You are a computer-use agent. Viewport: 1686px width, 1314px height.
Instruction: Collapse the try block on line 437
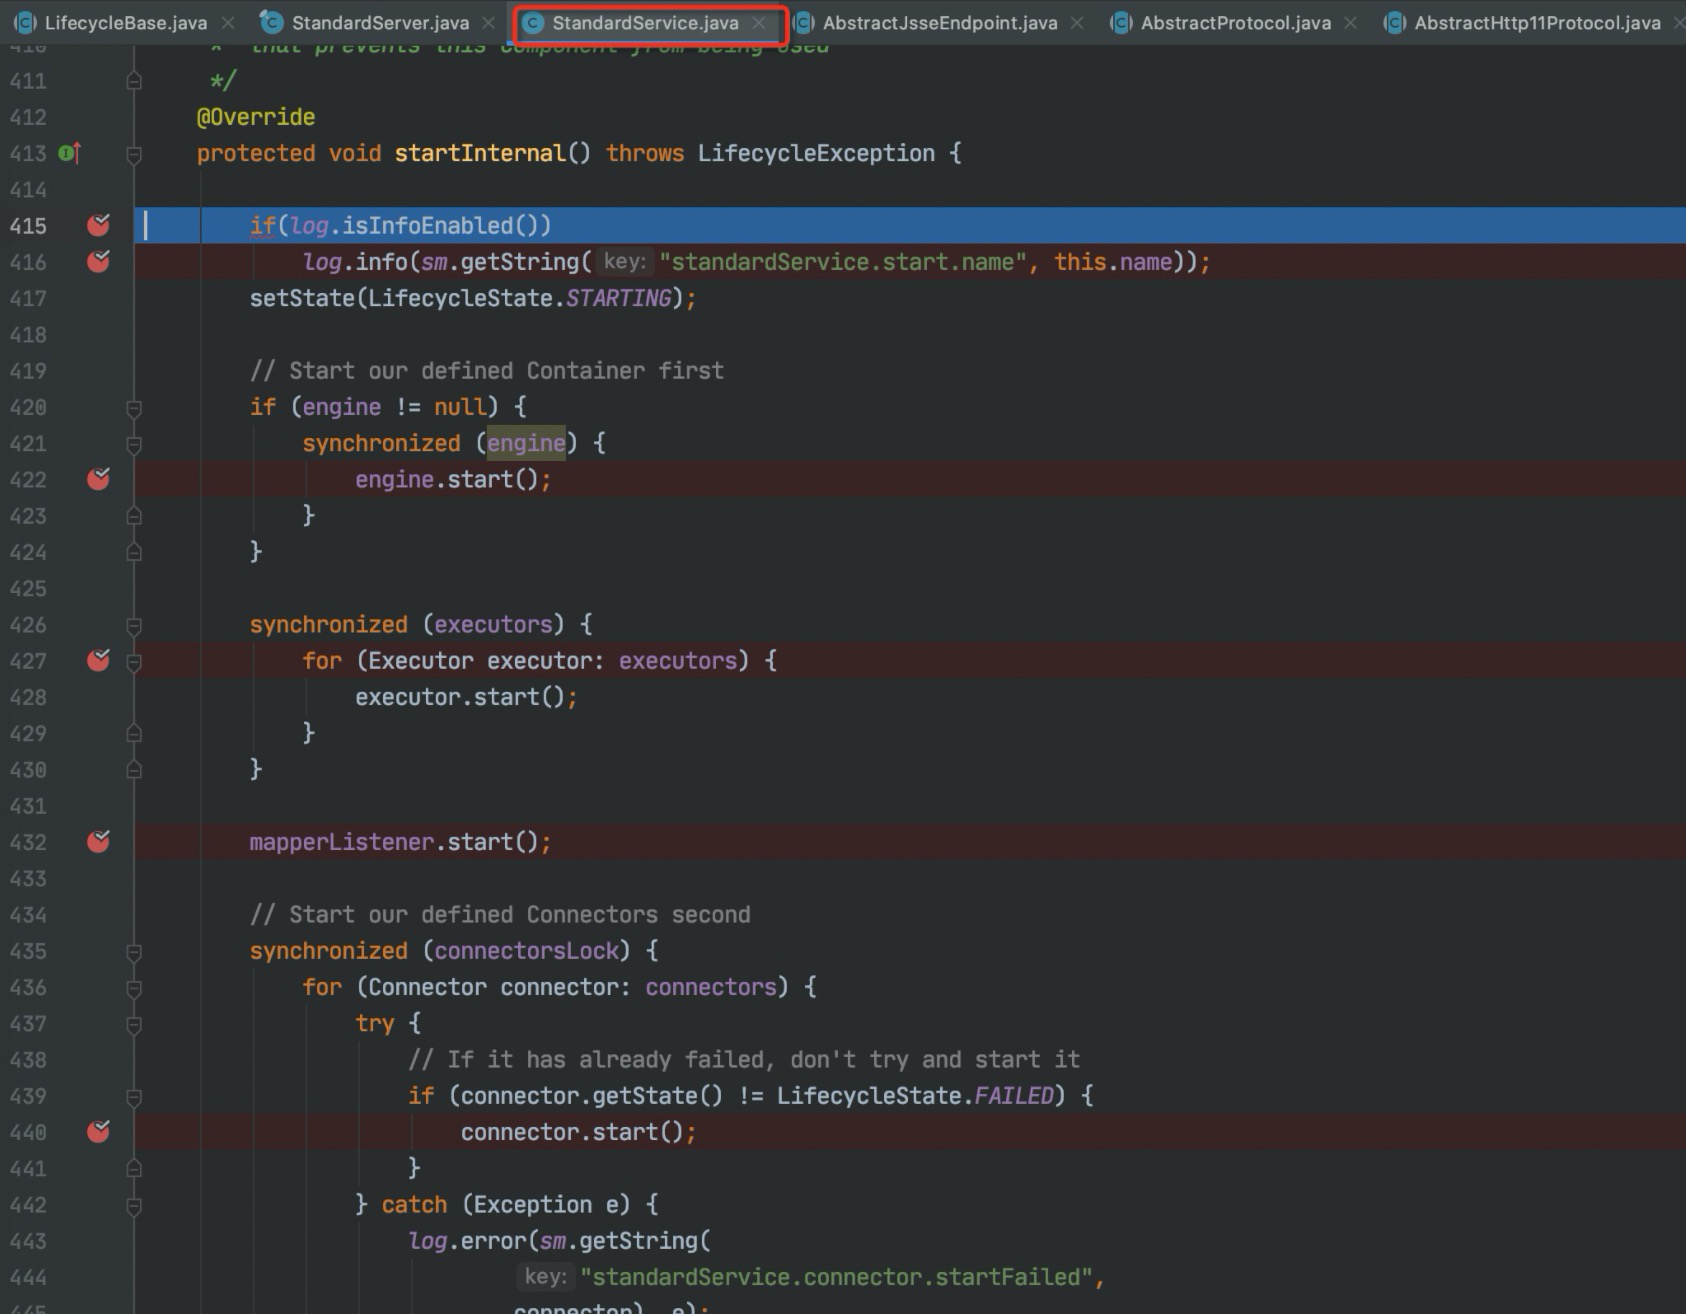point(134,1025)
